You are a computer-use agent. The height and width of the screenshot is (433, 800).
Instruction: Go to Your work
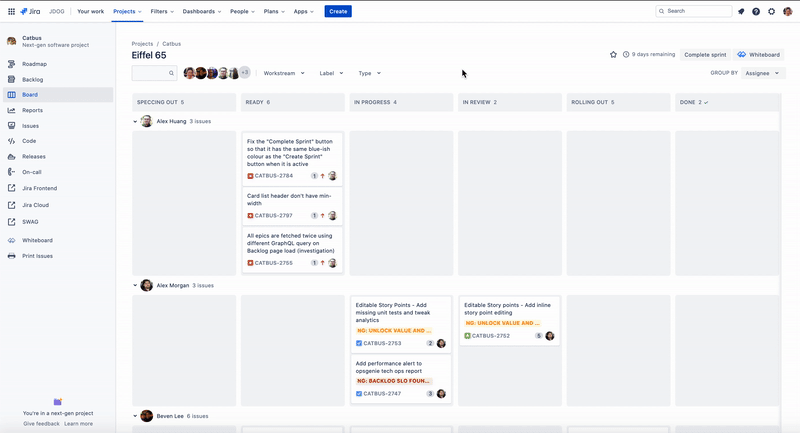(x=90, y=11)
